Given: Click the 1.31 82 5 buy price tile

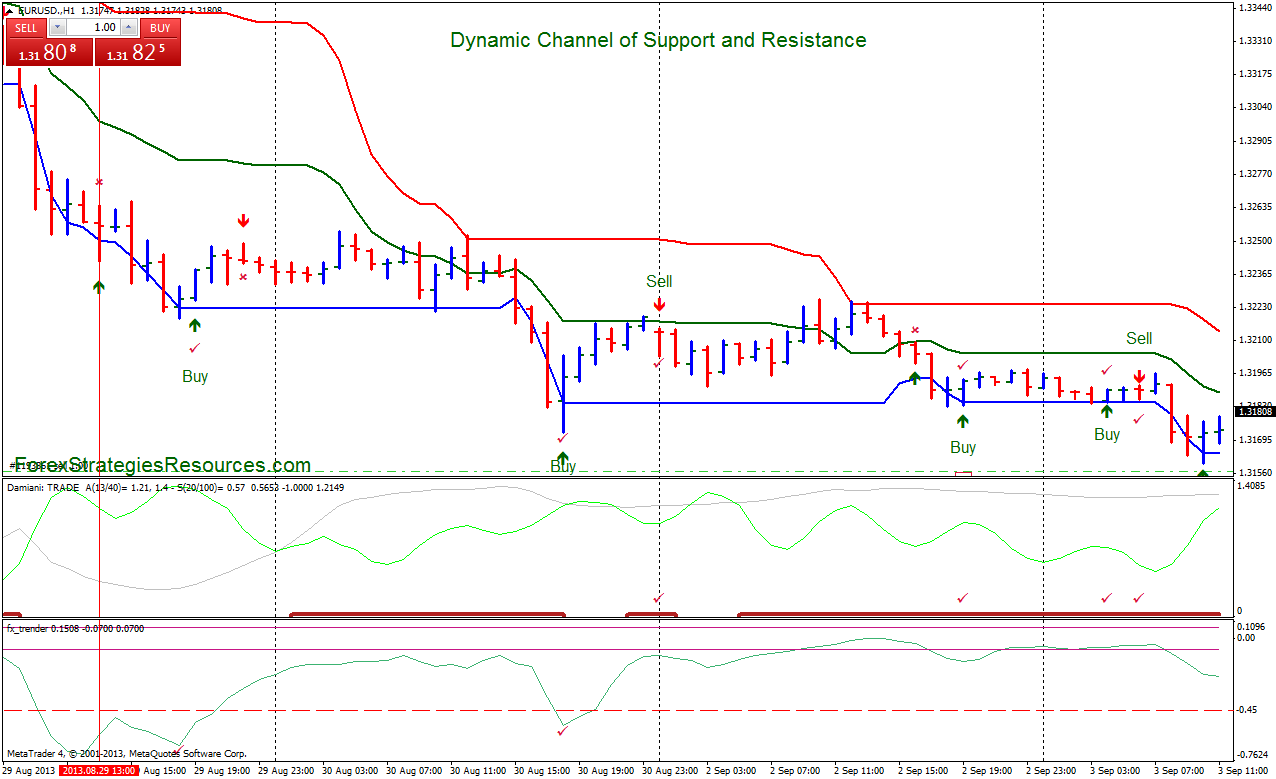Looking at the screenshot, I should [138, 53].
